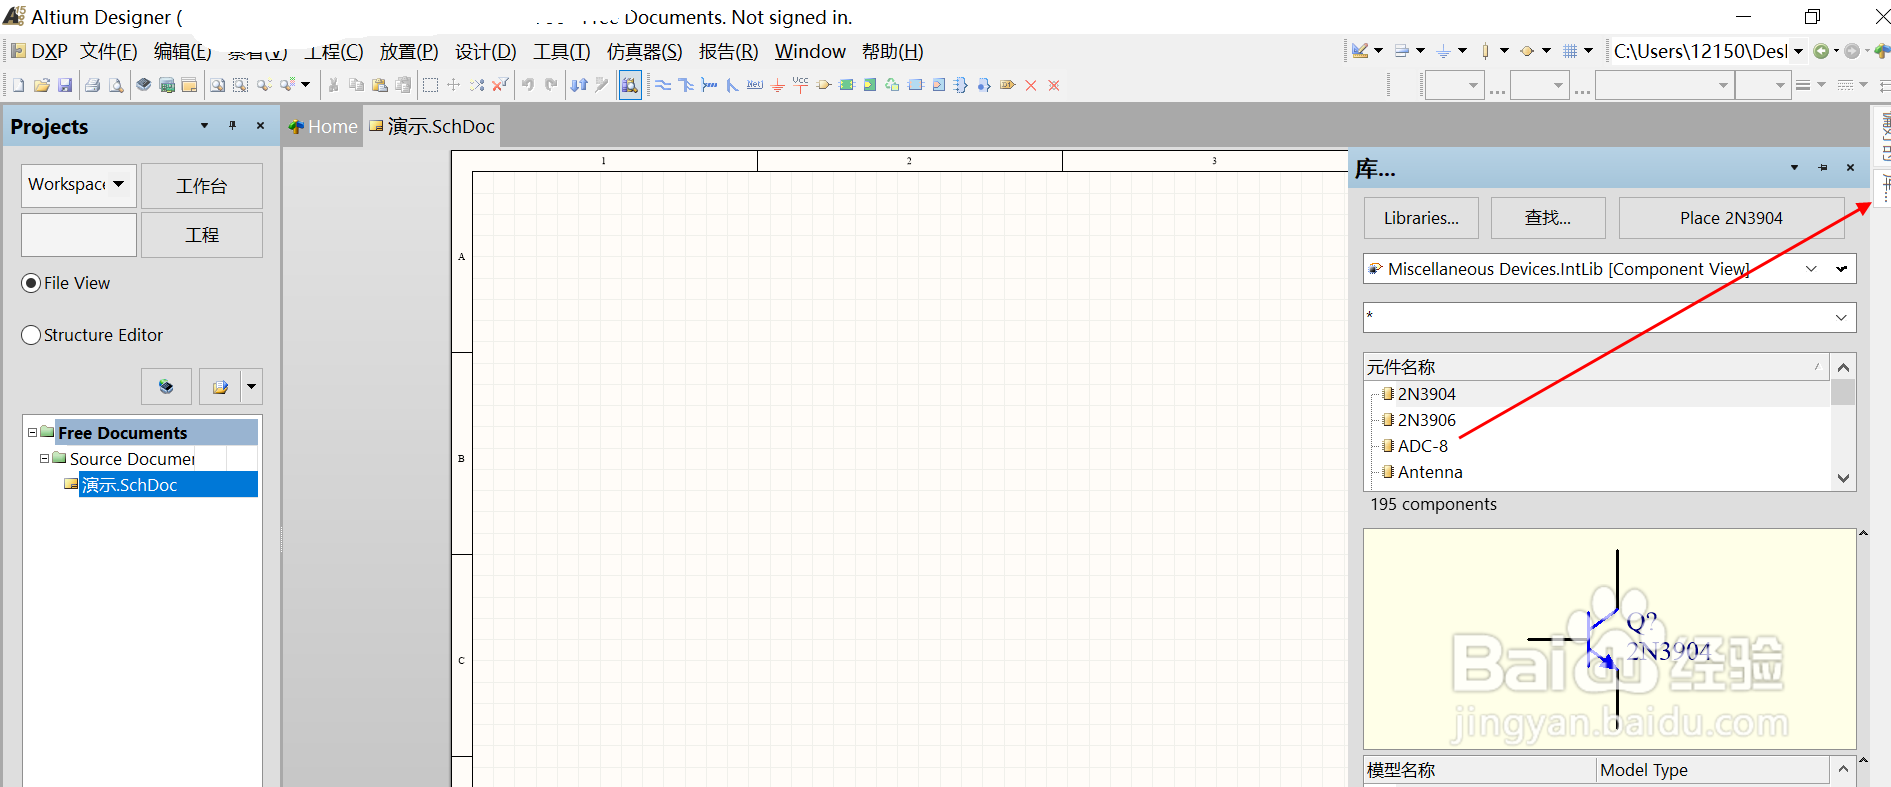Collapse the Source Documents tree node
Screen dimensions: 1891x787
44,458
